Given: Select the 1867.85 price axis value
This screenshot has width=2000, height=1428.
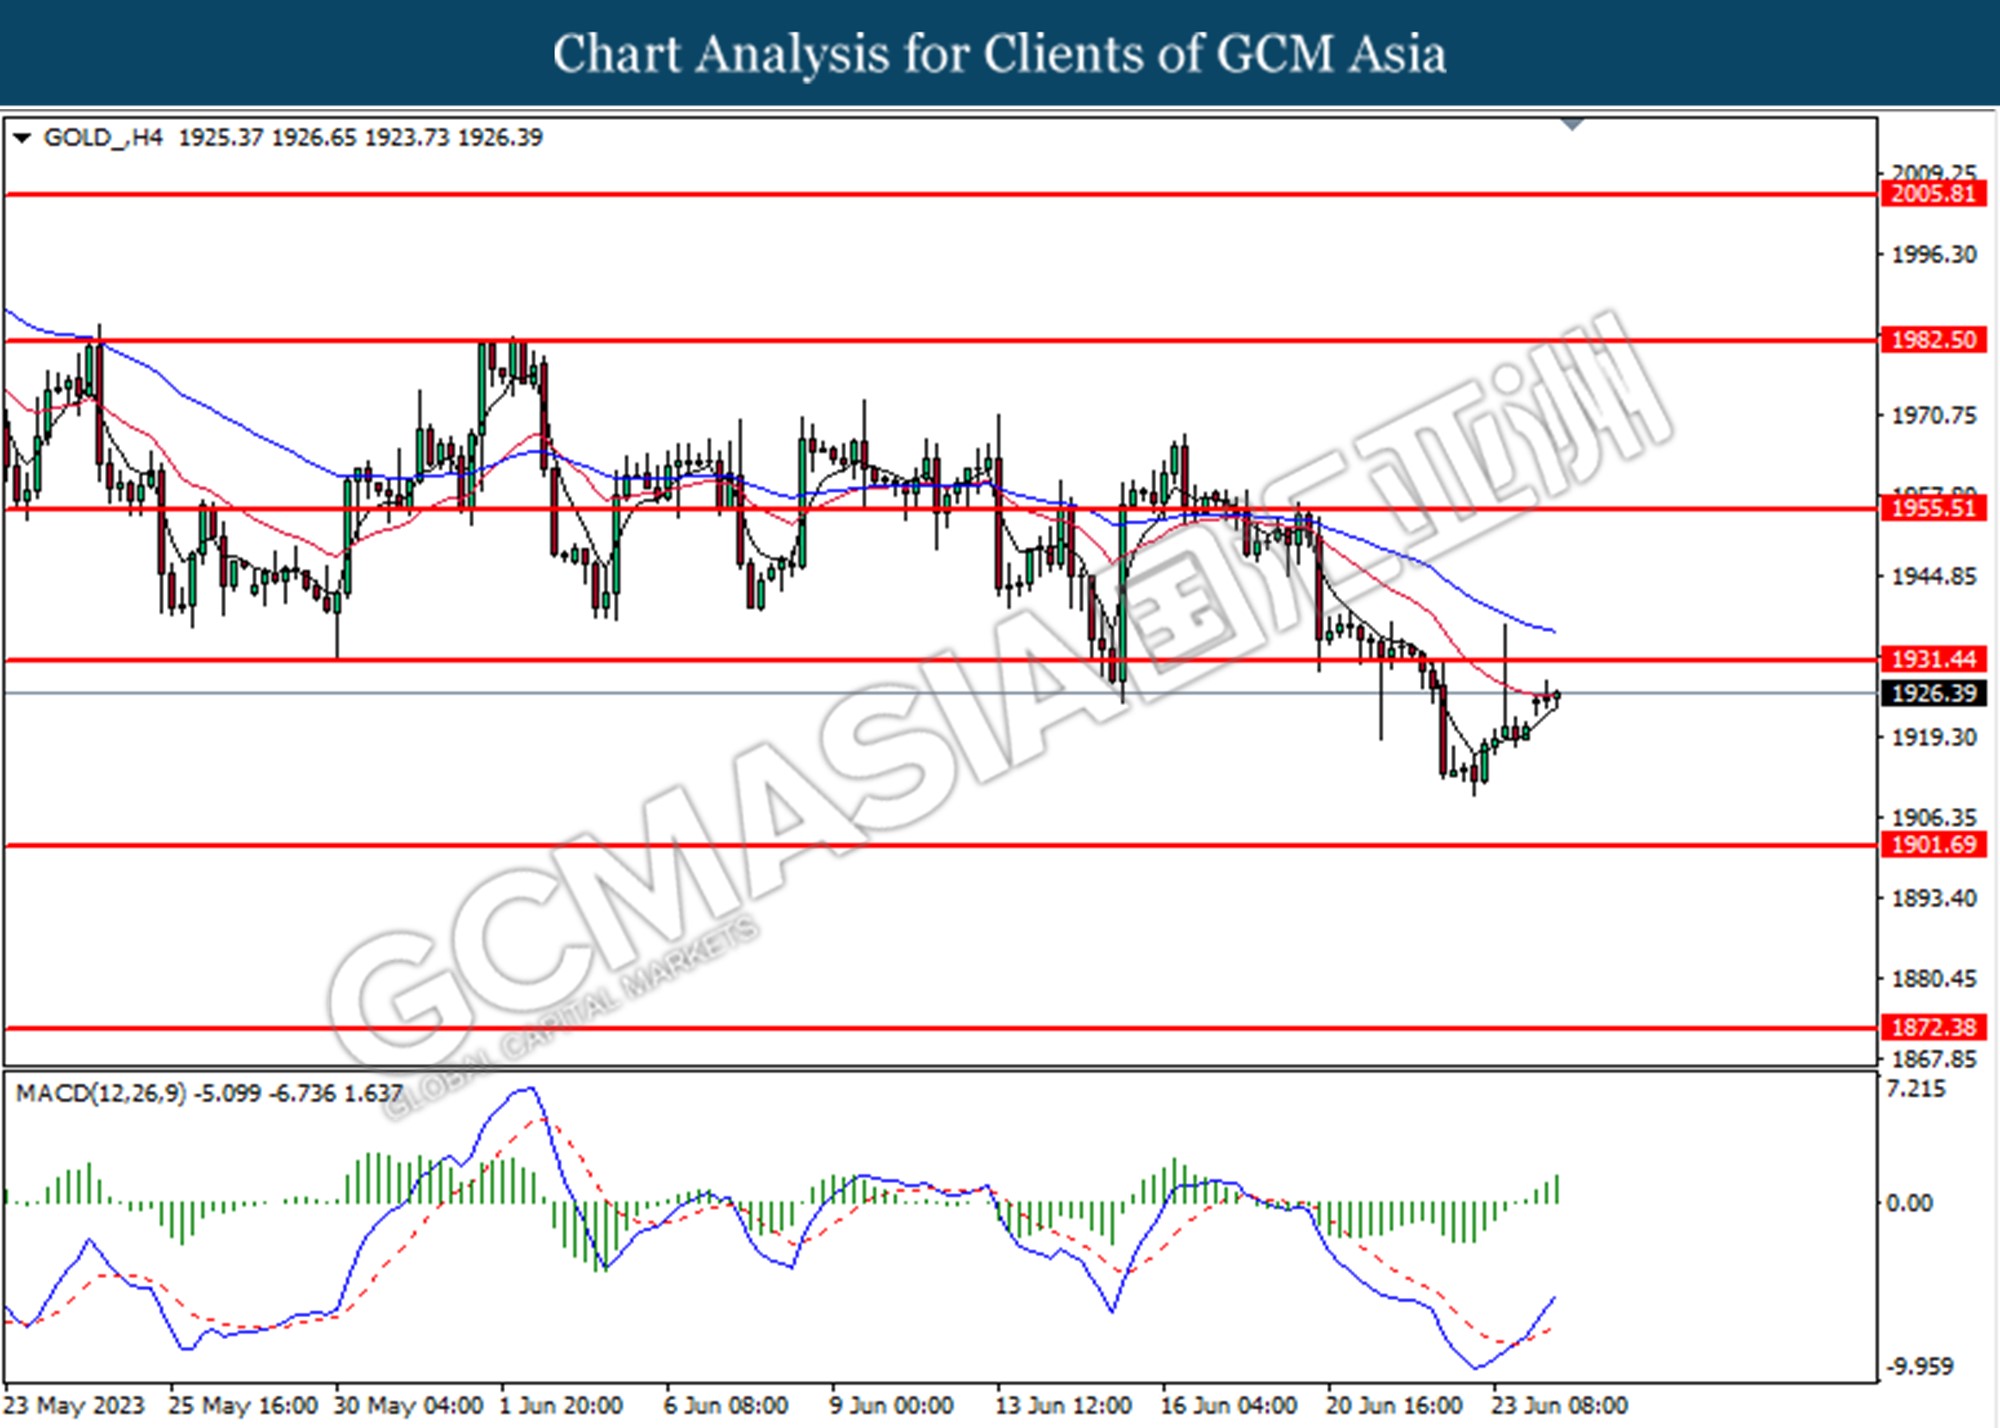Looking at the screenshot, I should (1934, 1058).
